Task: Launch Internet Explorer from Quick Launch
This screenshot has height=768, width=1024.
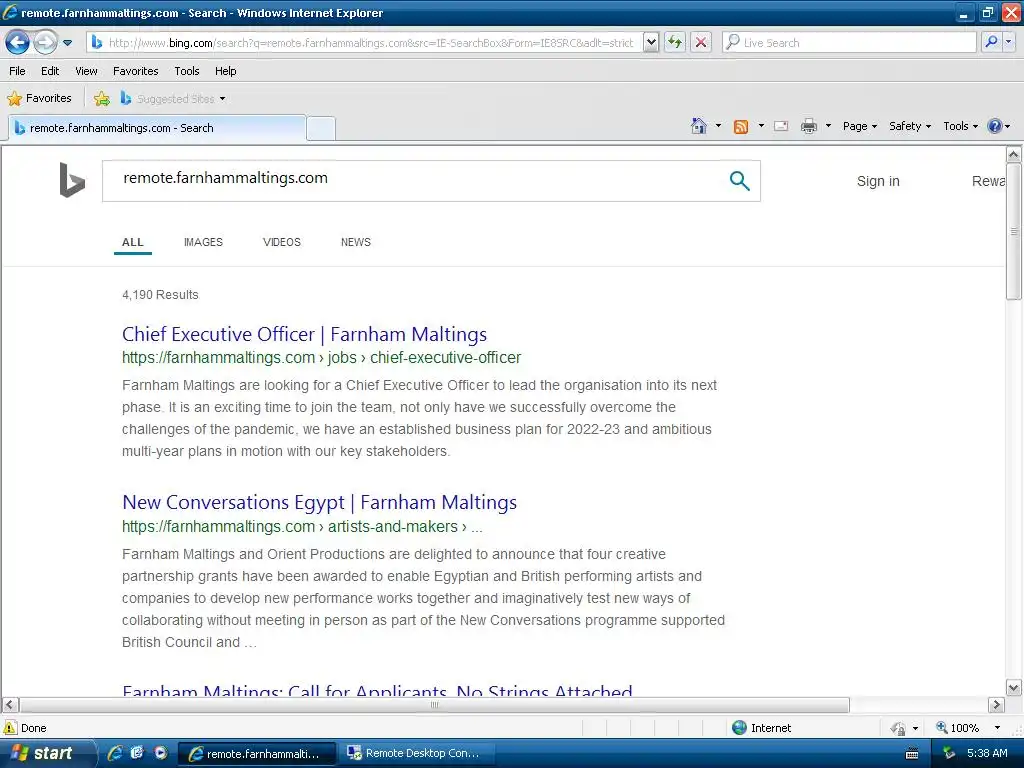Action: [x=115, y=753]
